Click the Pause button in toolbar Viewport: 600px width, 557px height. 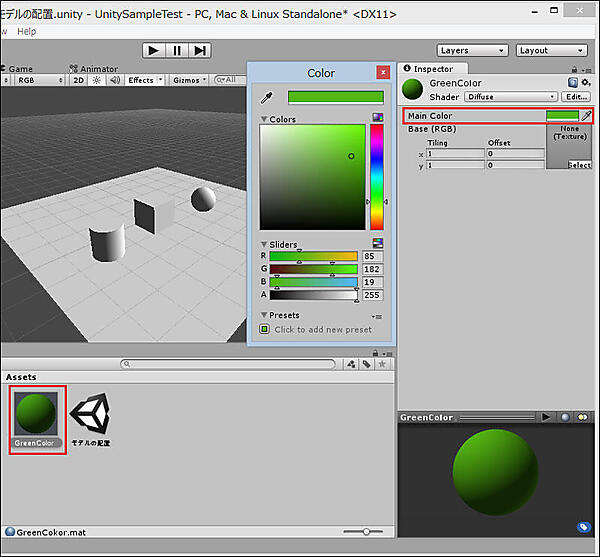(177, 50)
